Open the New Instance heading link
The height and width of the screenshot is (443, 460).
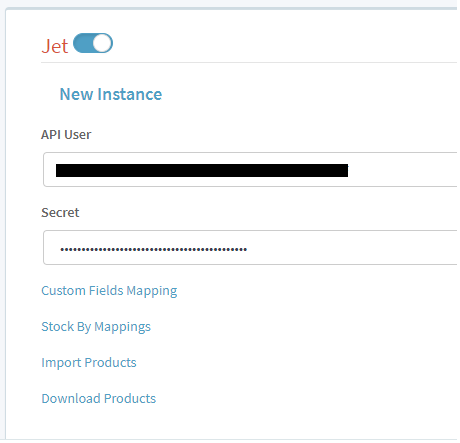[x=111, y=94]
